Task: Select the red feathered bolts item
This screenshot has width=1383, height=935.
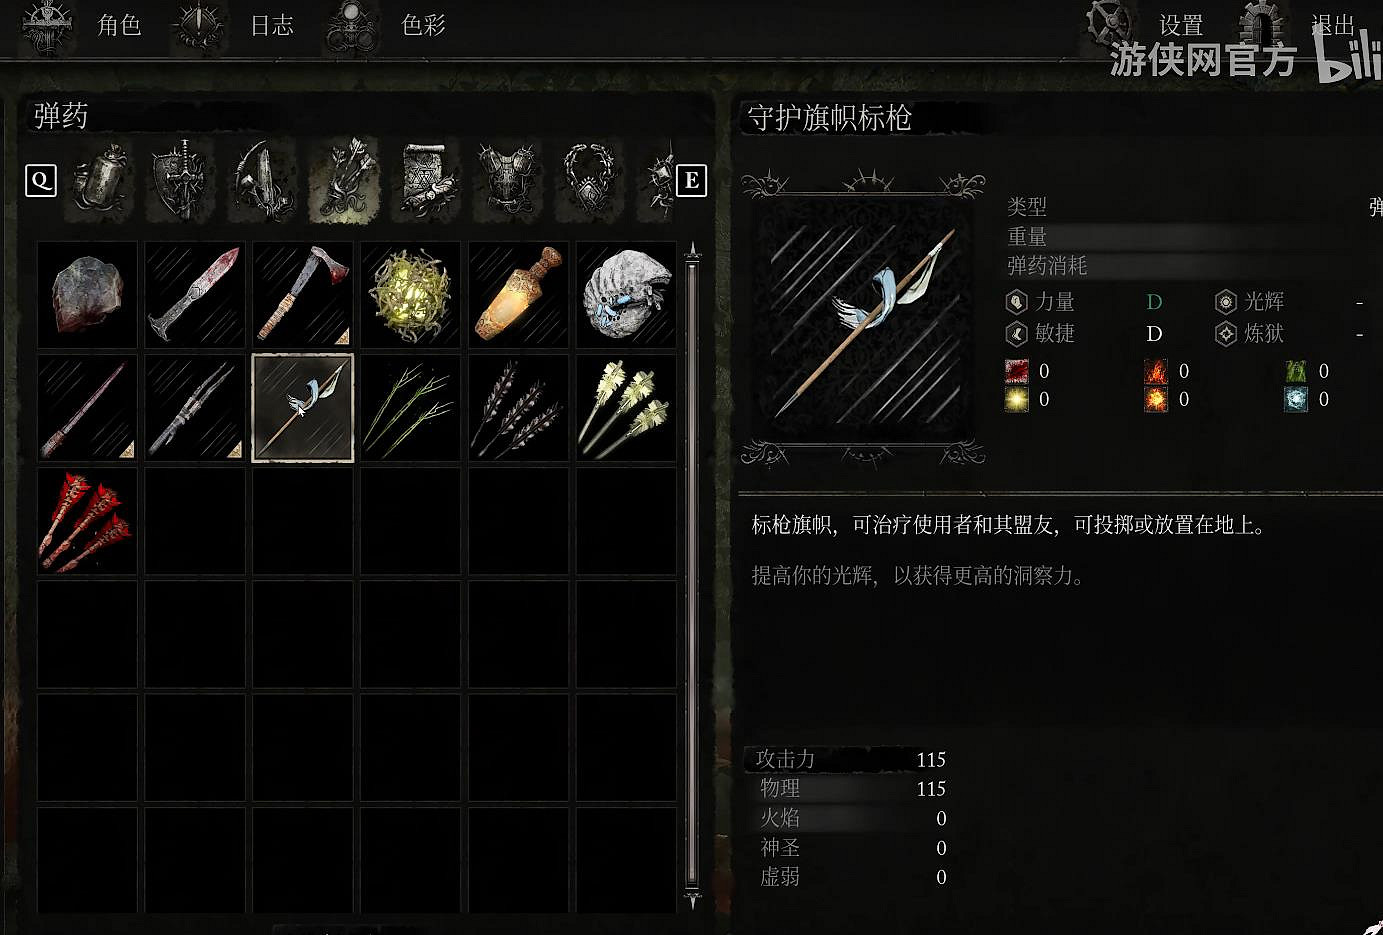Action: click(x=87, y=521)
